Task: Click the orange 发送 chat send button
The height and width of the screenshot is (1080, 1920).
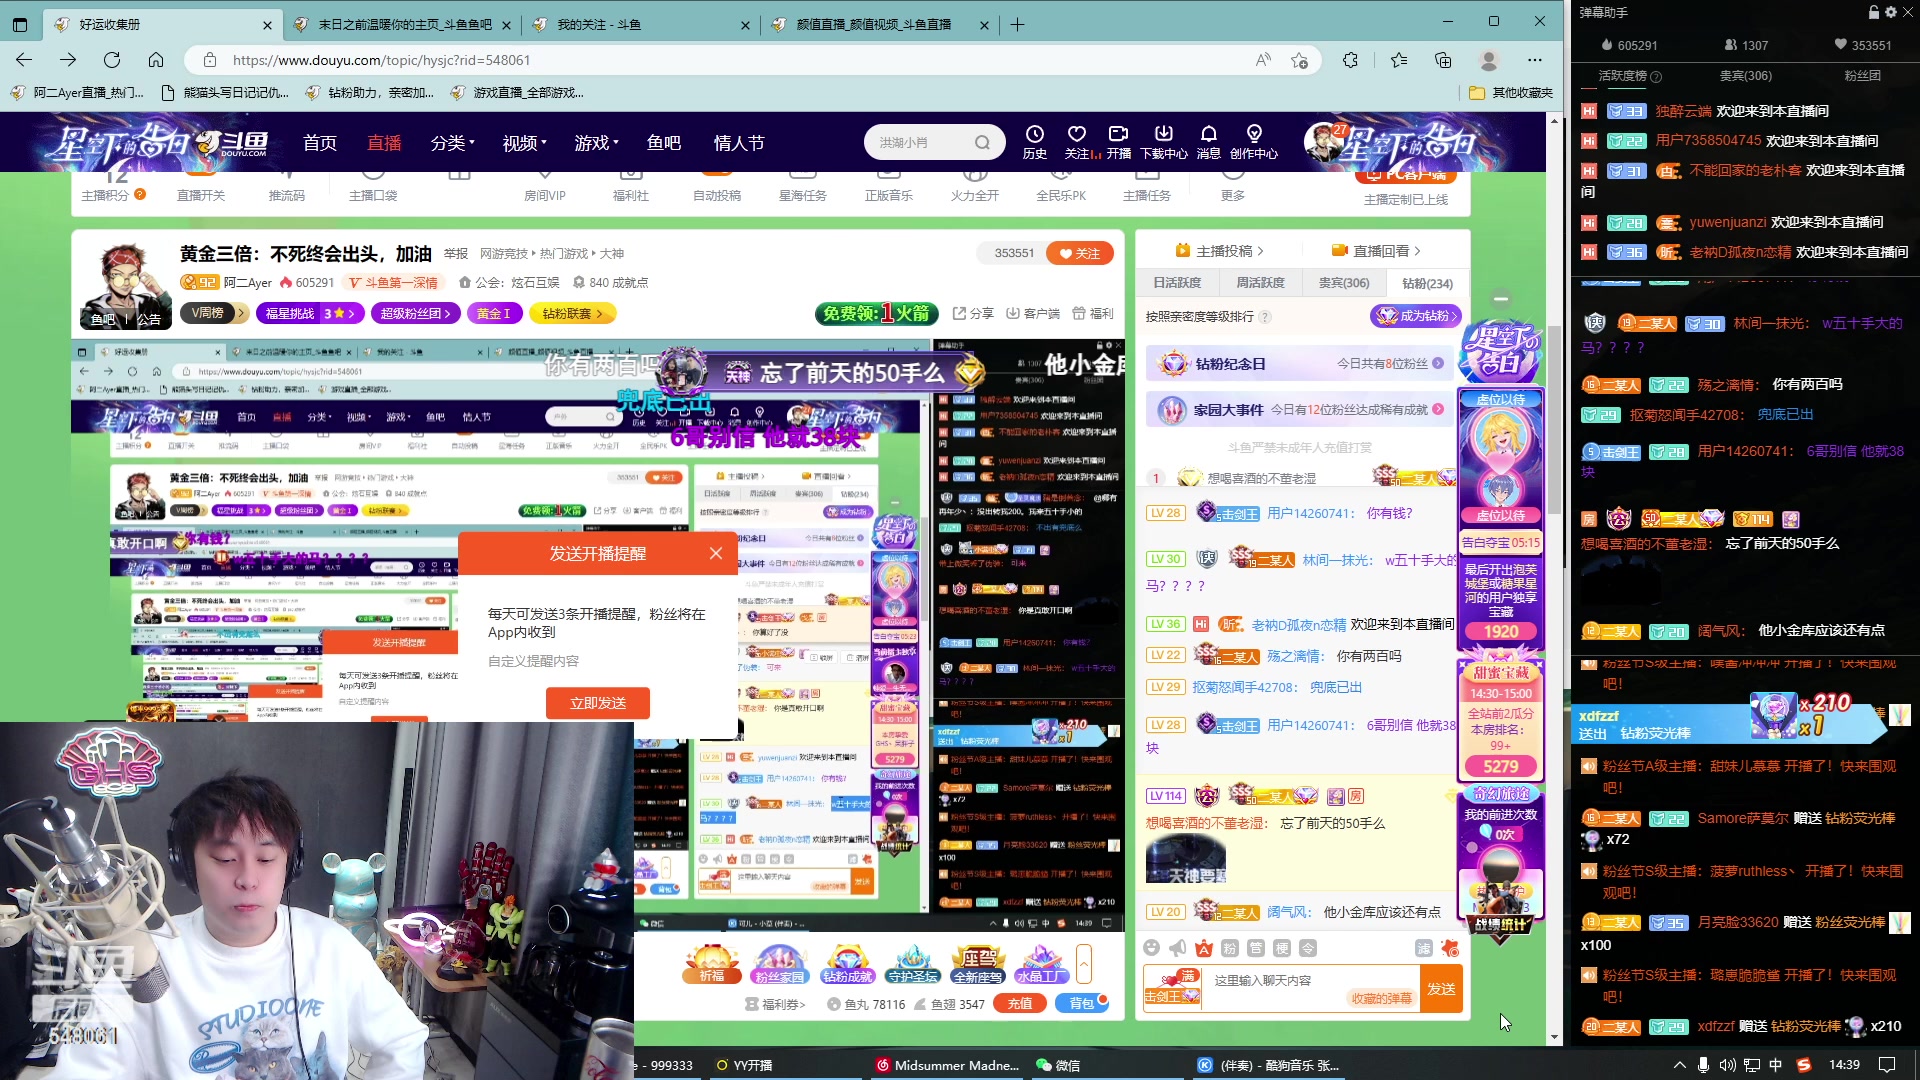Action: (1441, 988)
